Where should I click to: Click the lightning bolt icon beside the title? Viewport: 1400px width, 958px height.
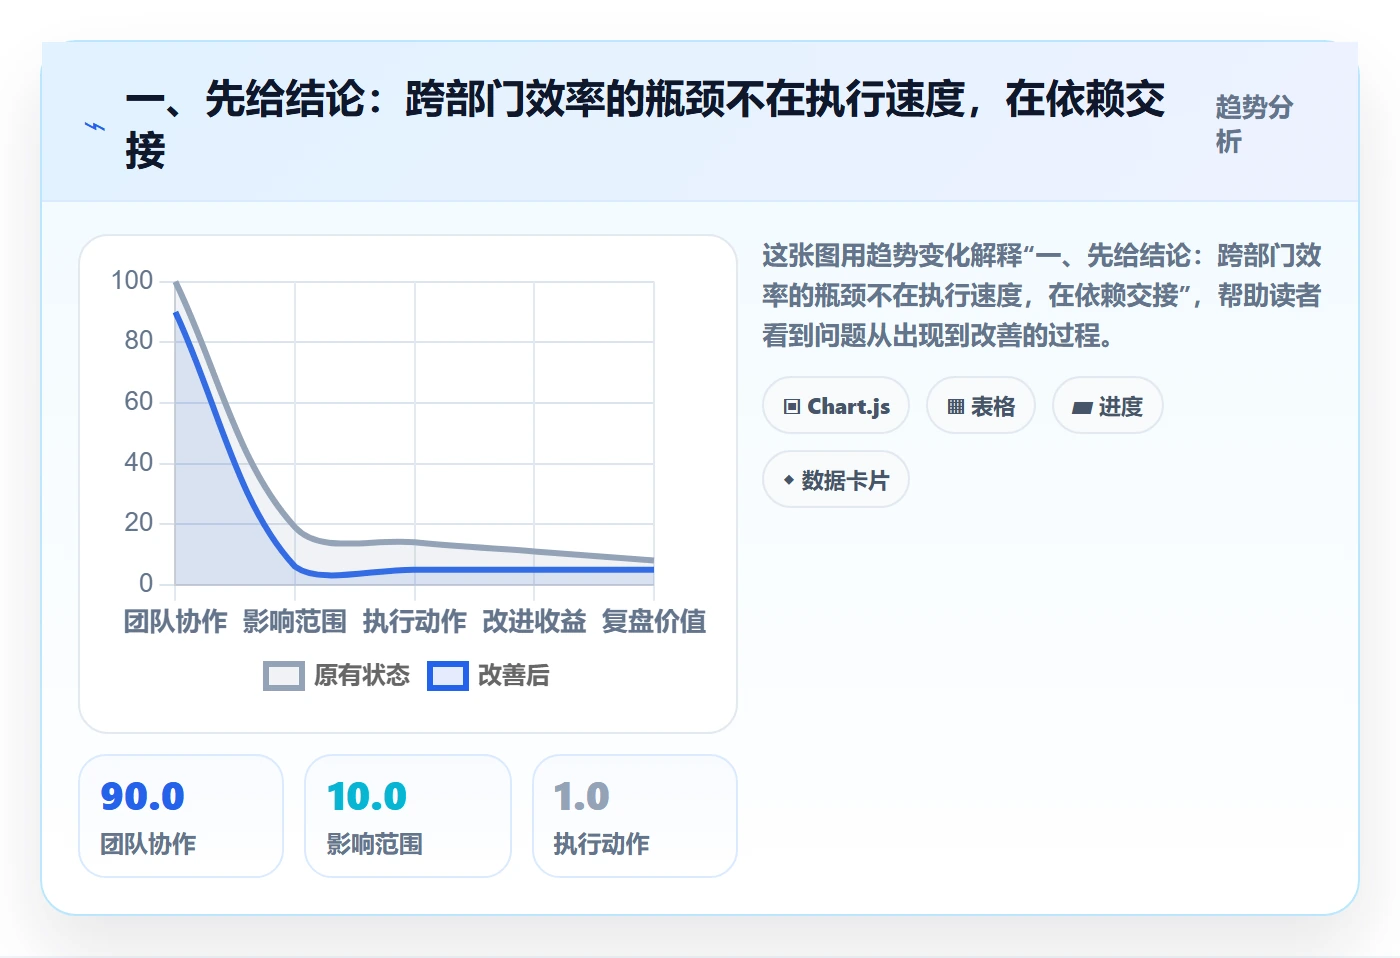(x=94, y=127)
